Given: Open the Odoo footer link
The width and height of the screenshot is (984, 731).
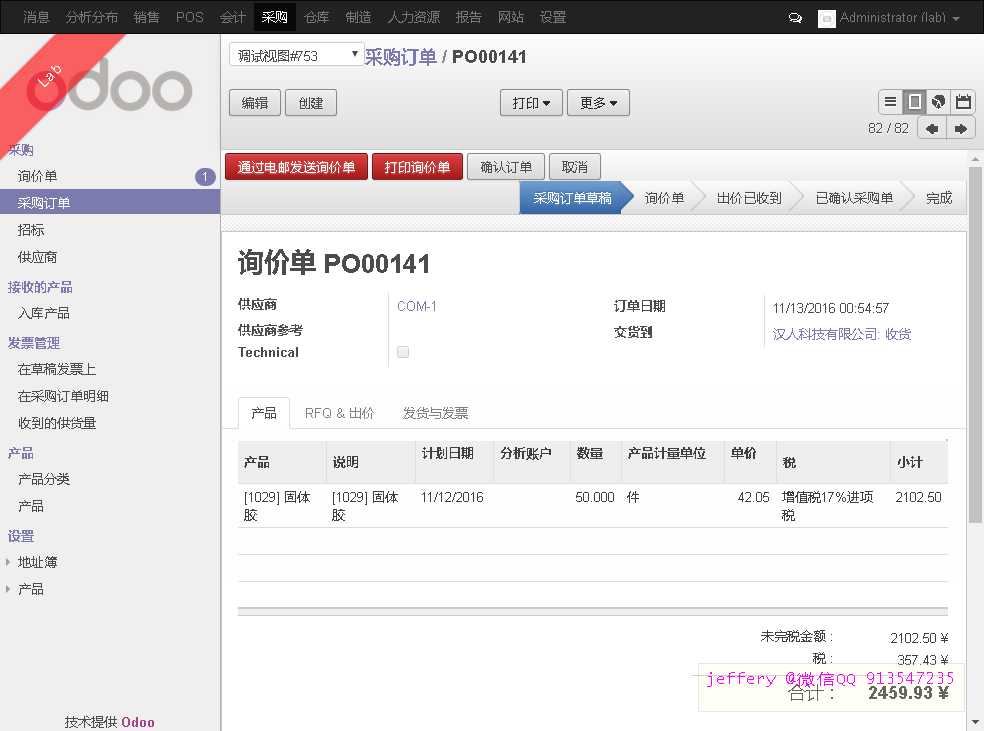Looking at the screenshot, I should tap(137, 722).
